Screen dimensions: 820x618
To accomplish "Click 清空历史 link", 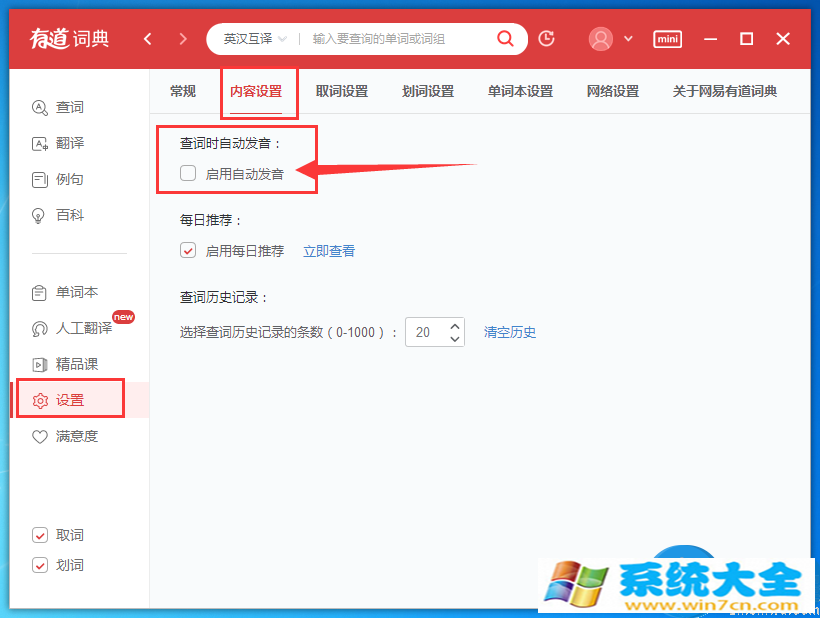I will [510, 332].
